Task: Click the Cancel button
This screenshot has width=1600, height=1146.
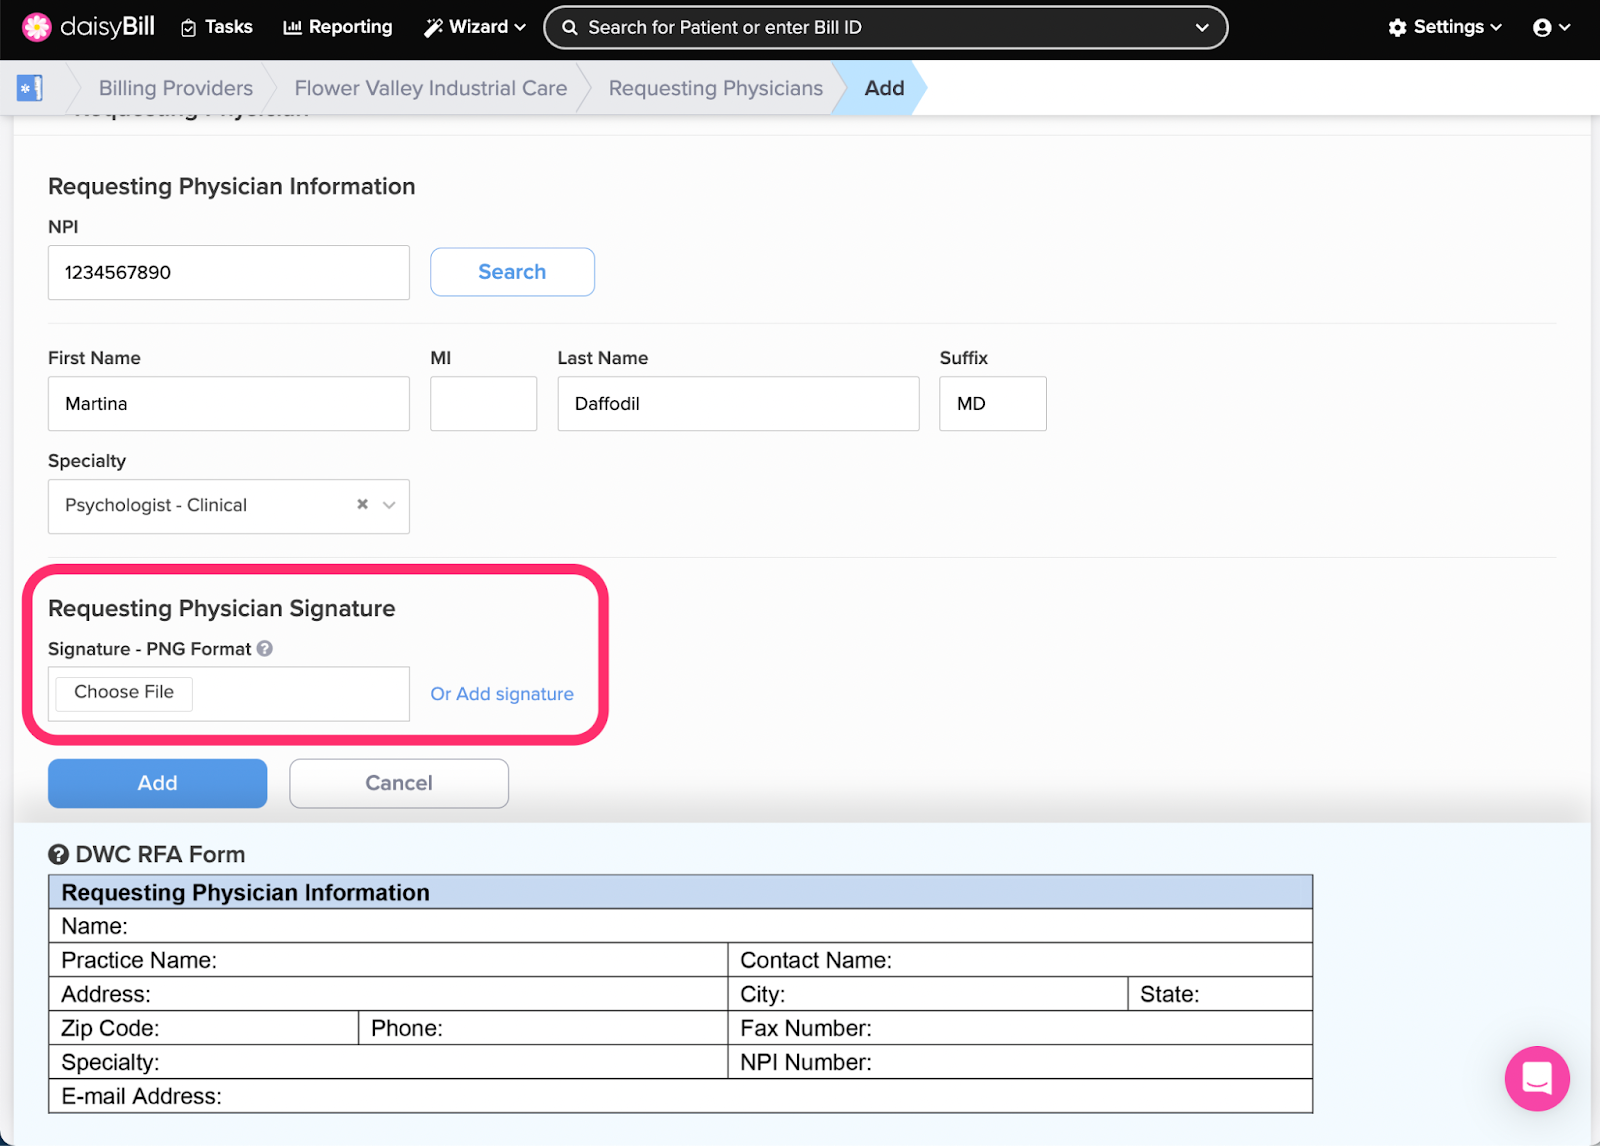Action: (x=399, y=783)
